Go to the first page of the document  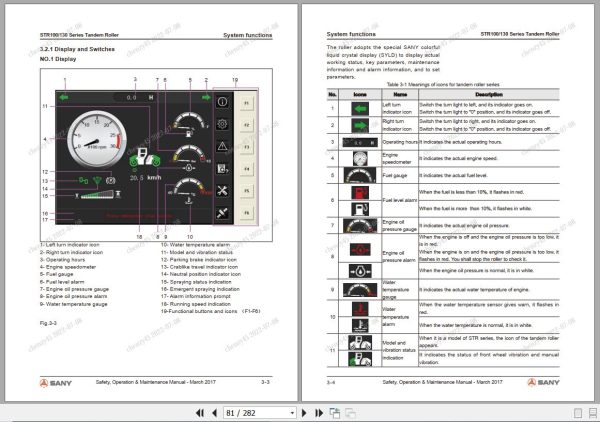point(200,413)
